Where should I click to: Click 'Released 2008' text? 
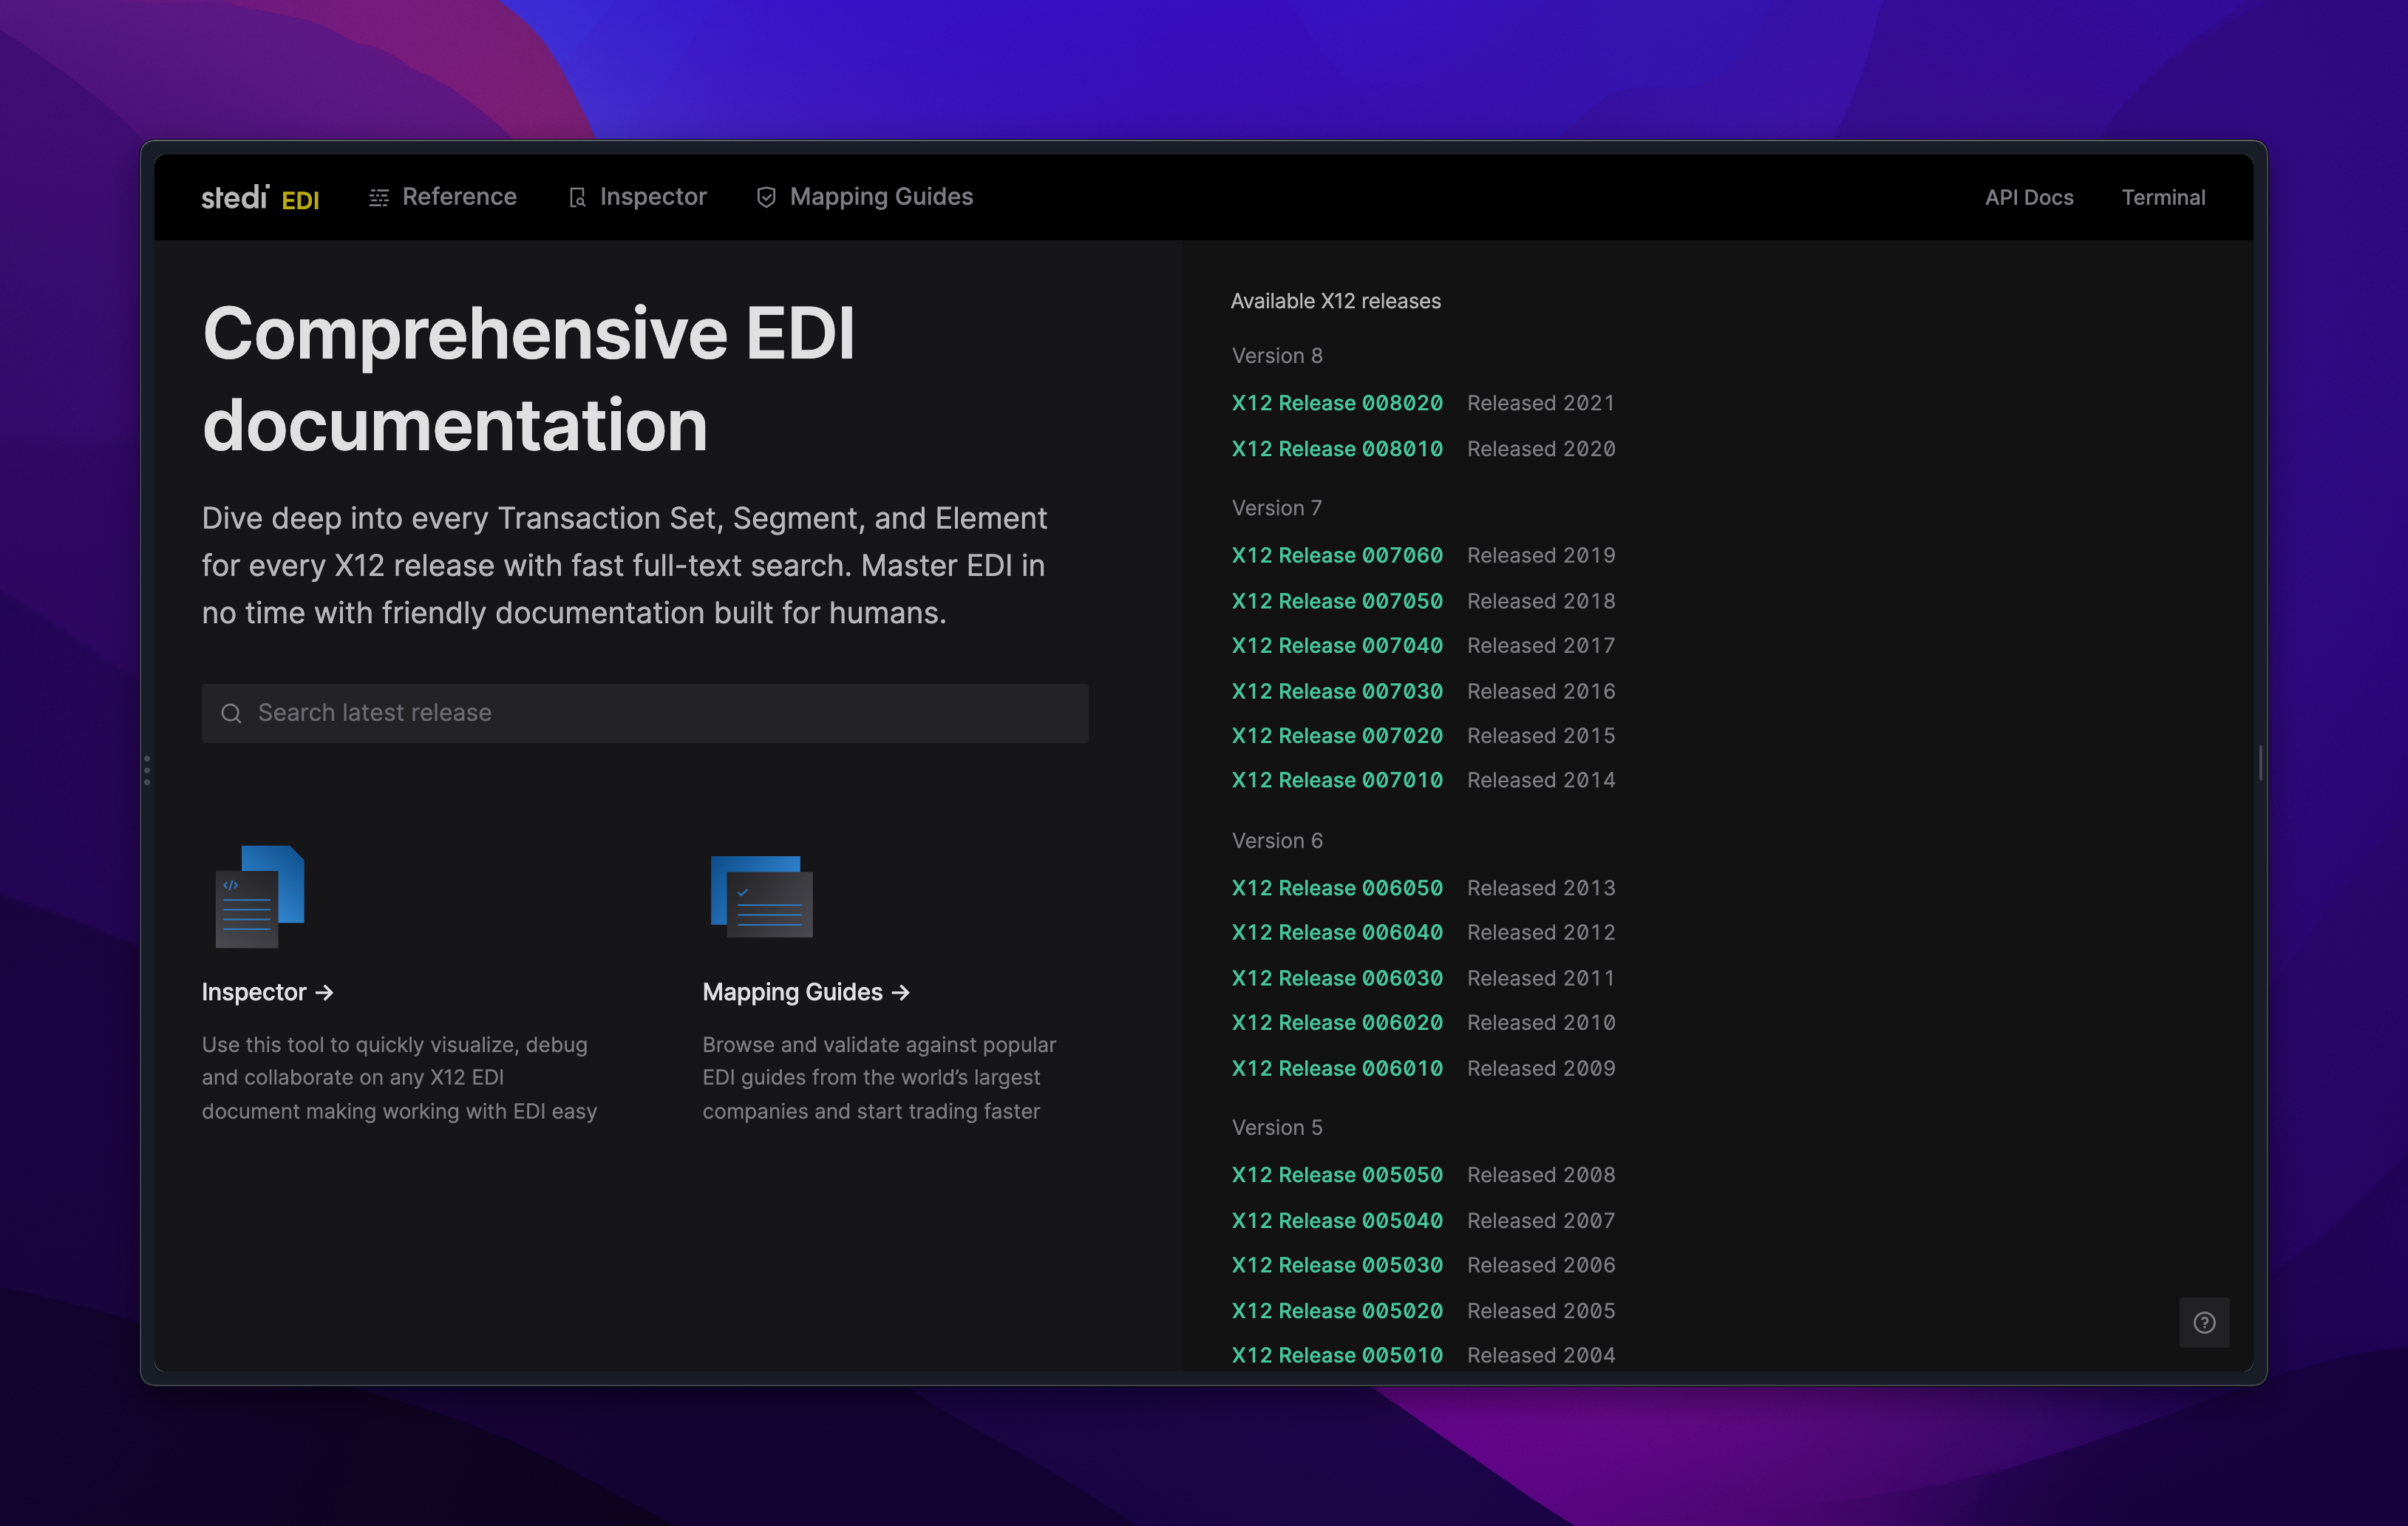click(1541, 1175)
